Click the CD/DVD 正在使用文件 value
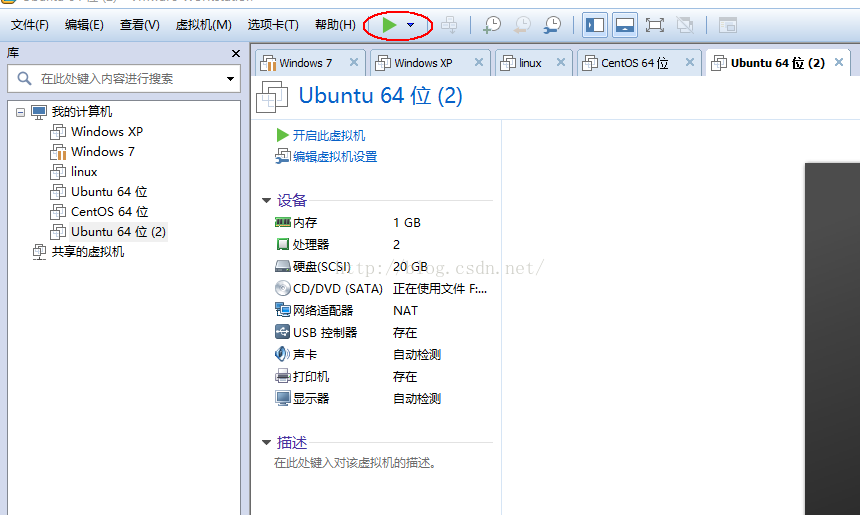This screenshot has width=860, height=515. pos(440,288)
